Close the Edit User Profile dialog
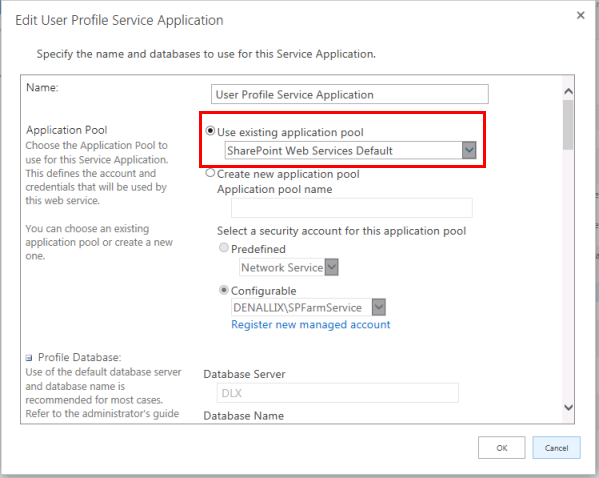The image size is (599, 478). 580,15
